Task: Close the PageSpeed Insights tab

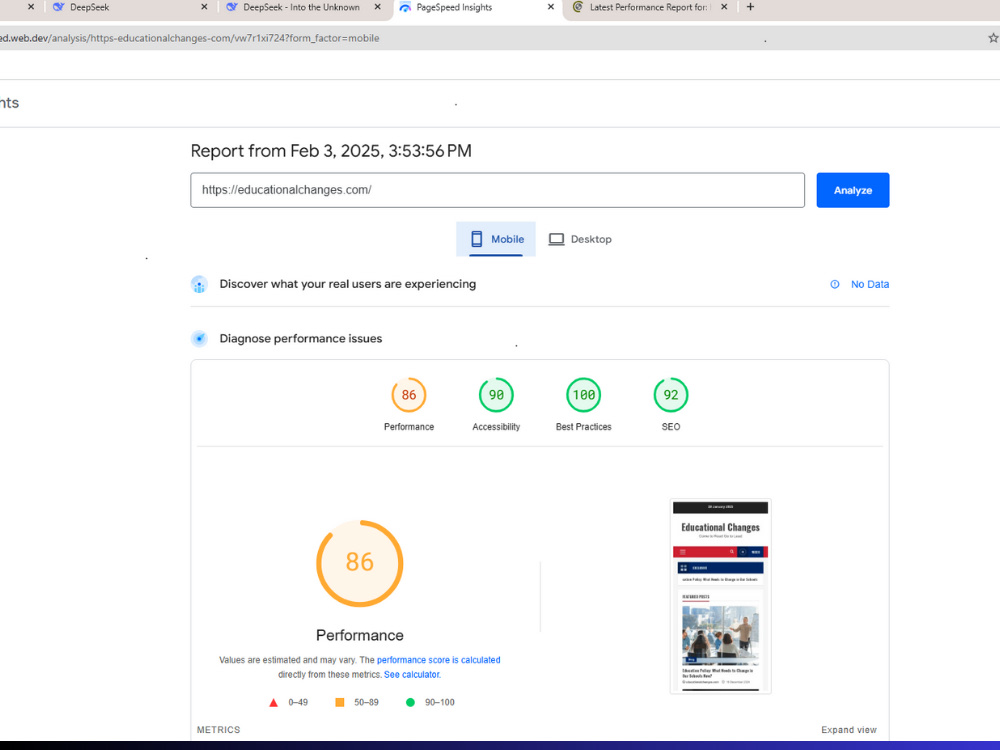Action: coord(551,7)
